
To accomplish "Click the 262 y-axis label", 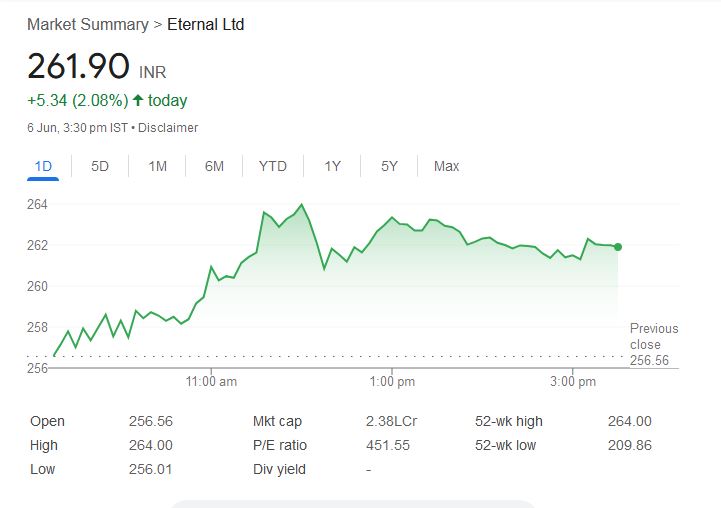I will (37, 245).
